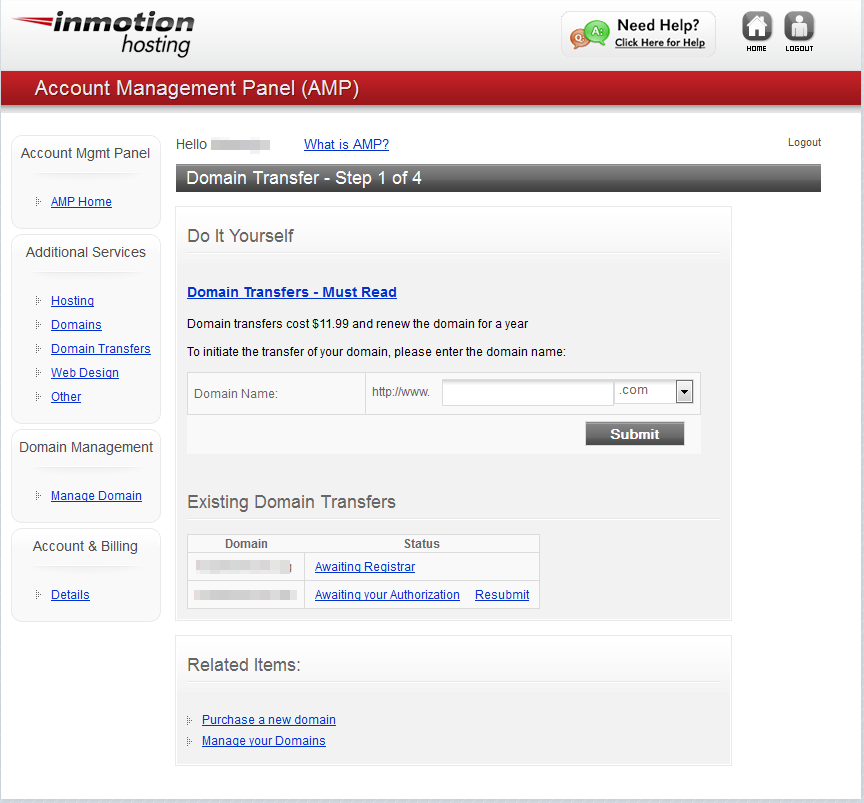Open the .com domain extension dropdown
The image size is (864, 803).
click(684, 392)
